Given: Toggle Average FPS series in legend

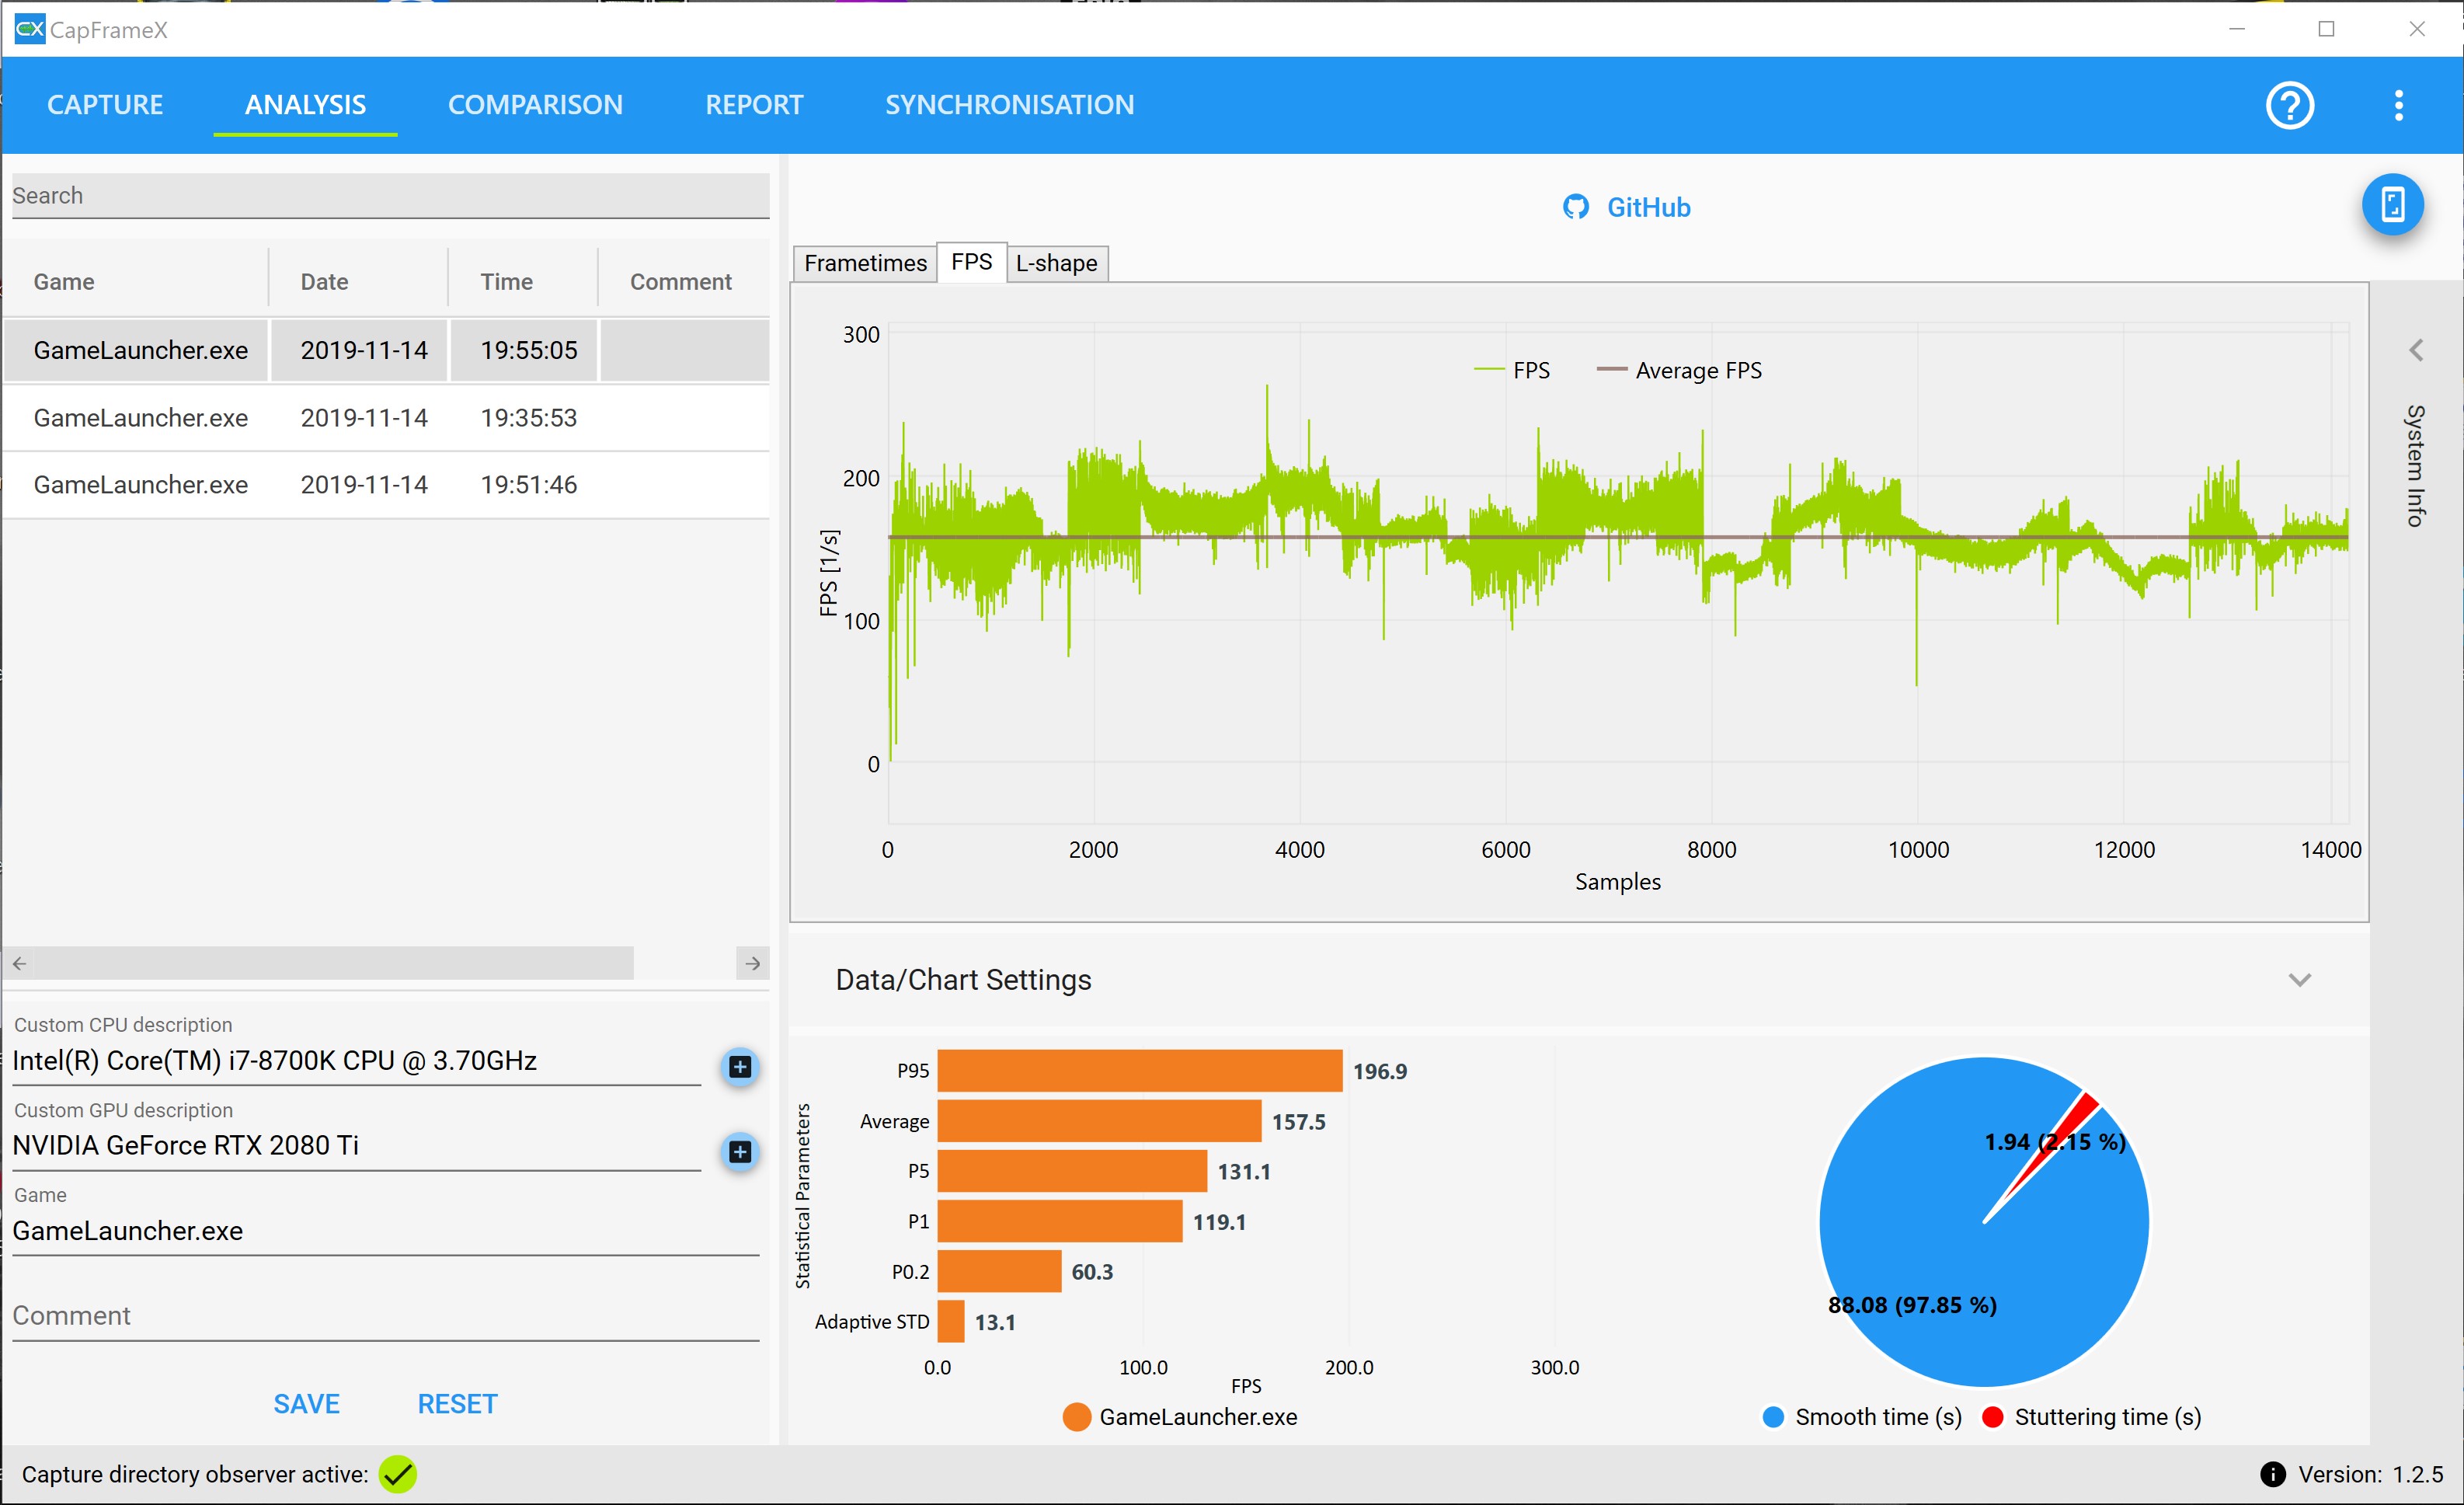Looking at the screenshot, I should point(1679,370).
